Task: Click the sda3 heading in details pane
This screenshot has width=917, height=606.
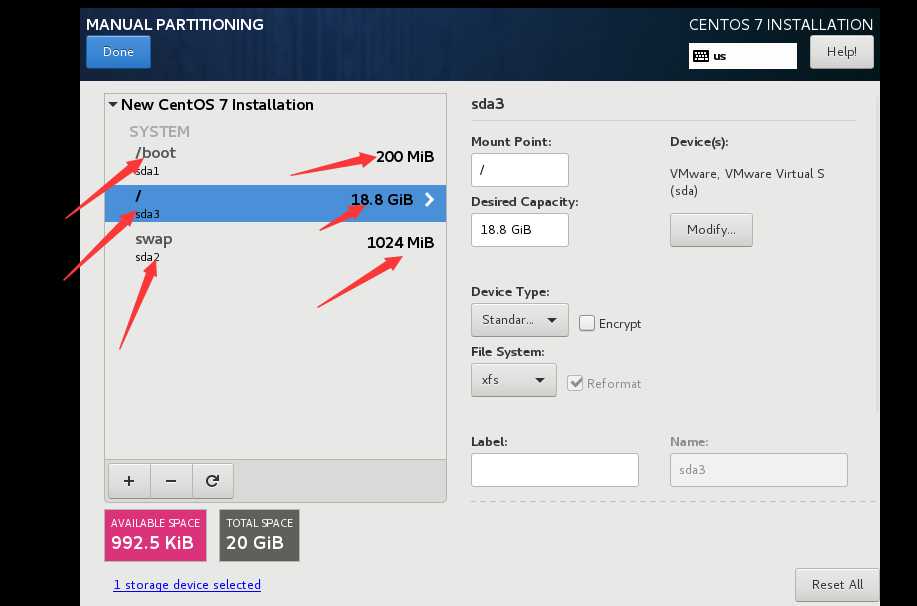Action: pos(488,104)
